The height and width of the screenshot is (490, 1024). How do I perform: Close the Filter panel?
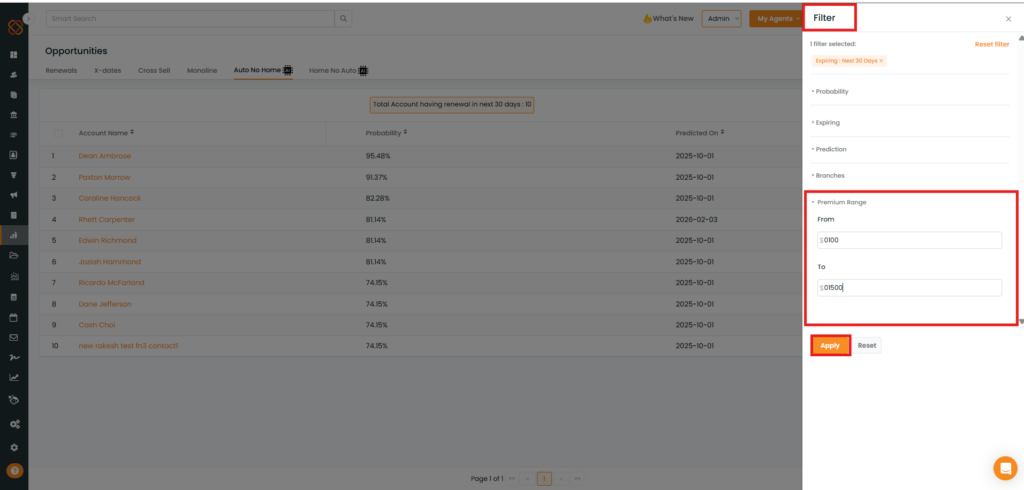point(1007,19)
